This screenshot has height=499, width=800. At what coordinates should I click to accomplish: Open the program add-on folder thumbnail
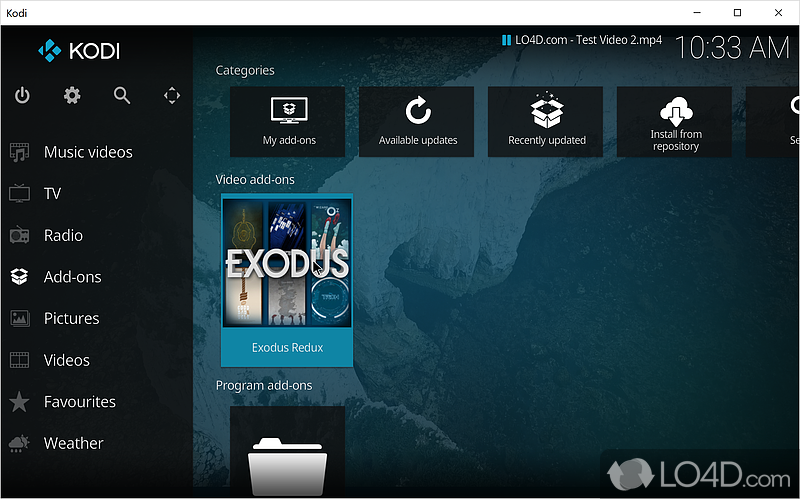pos(287,452)
